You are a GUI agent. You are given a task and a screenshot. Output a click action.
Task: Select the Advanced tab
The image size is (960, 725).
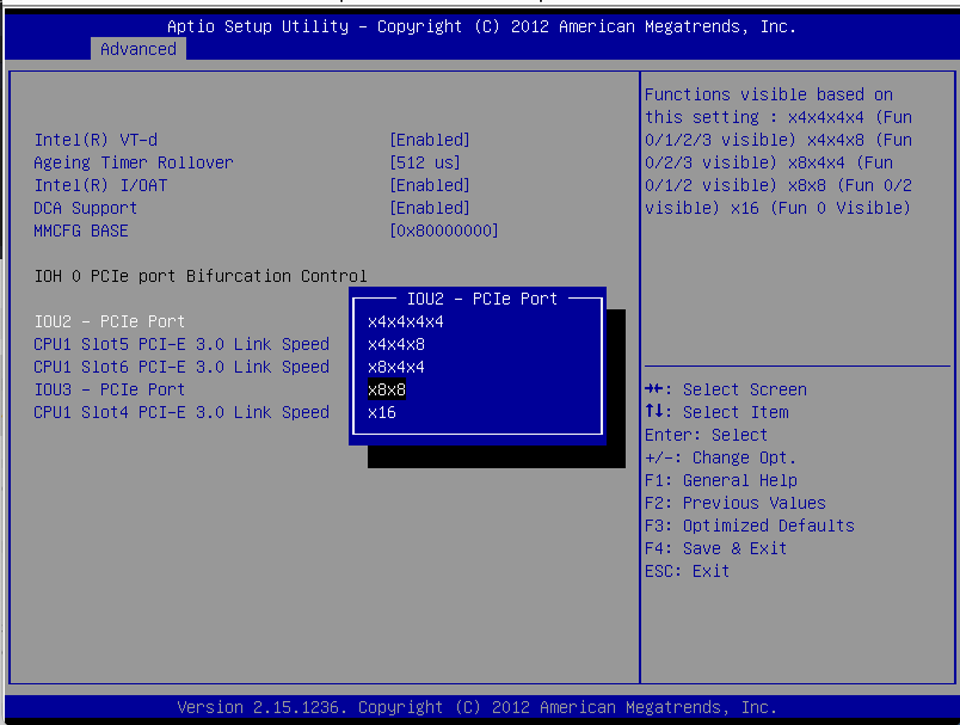pos(138,49)
